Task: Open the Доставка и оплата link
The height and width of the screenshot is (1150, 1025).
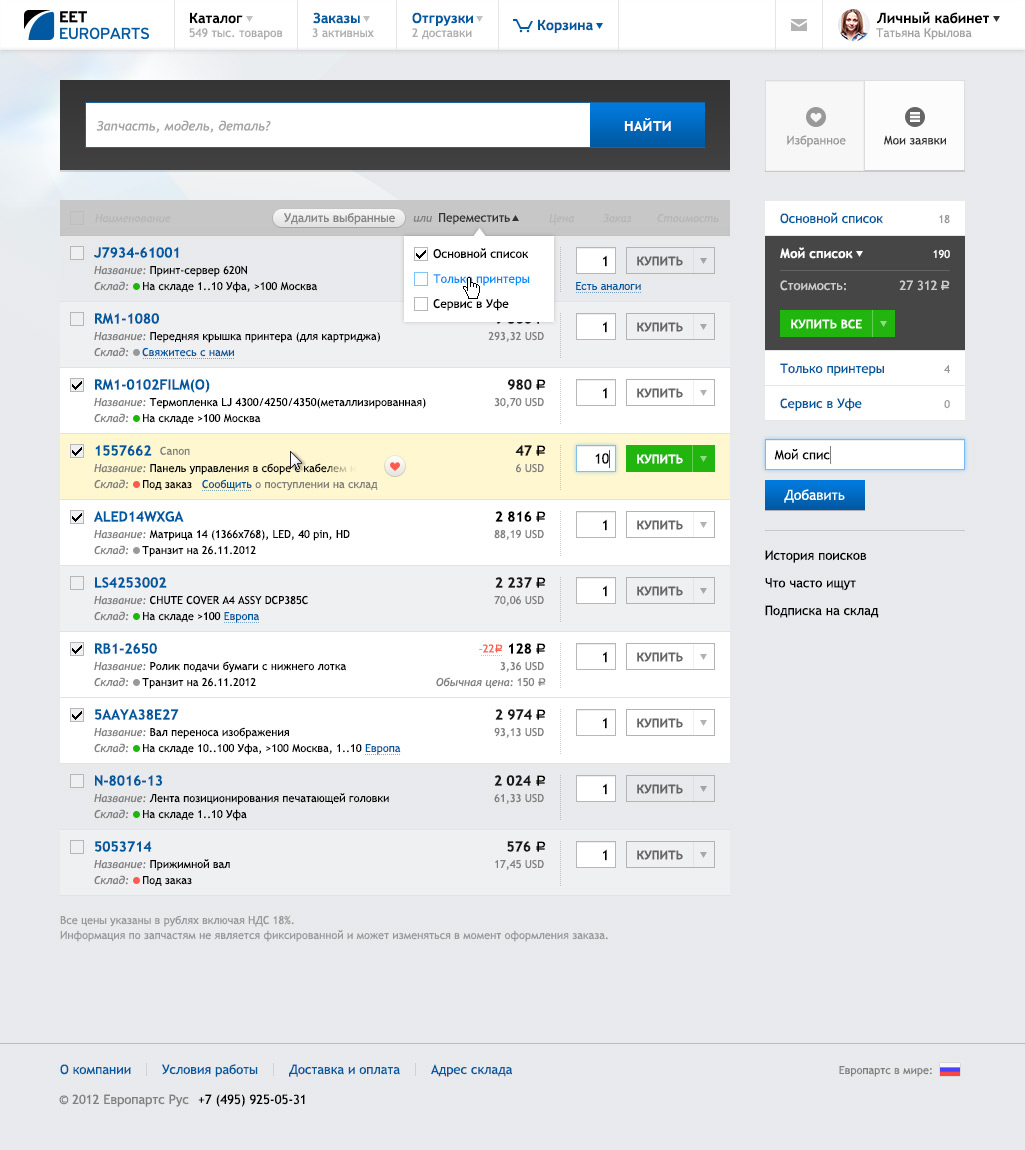Action: point(344,1070)
